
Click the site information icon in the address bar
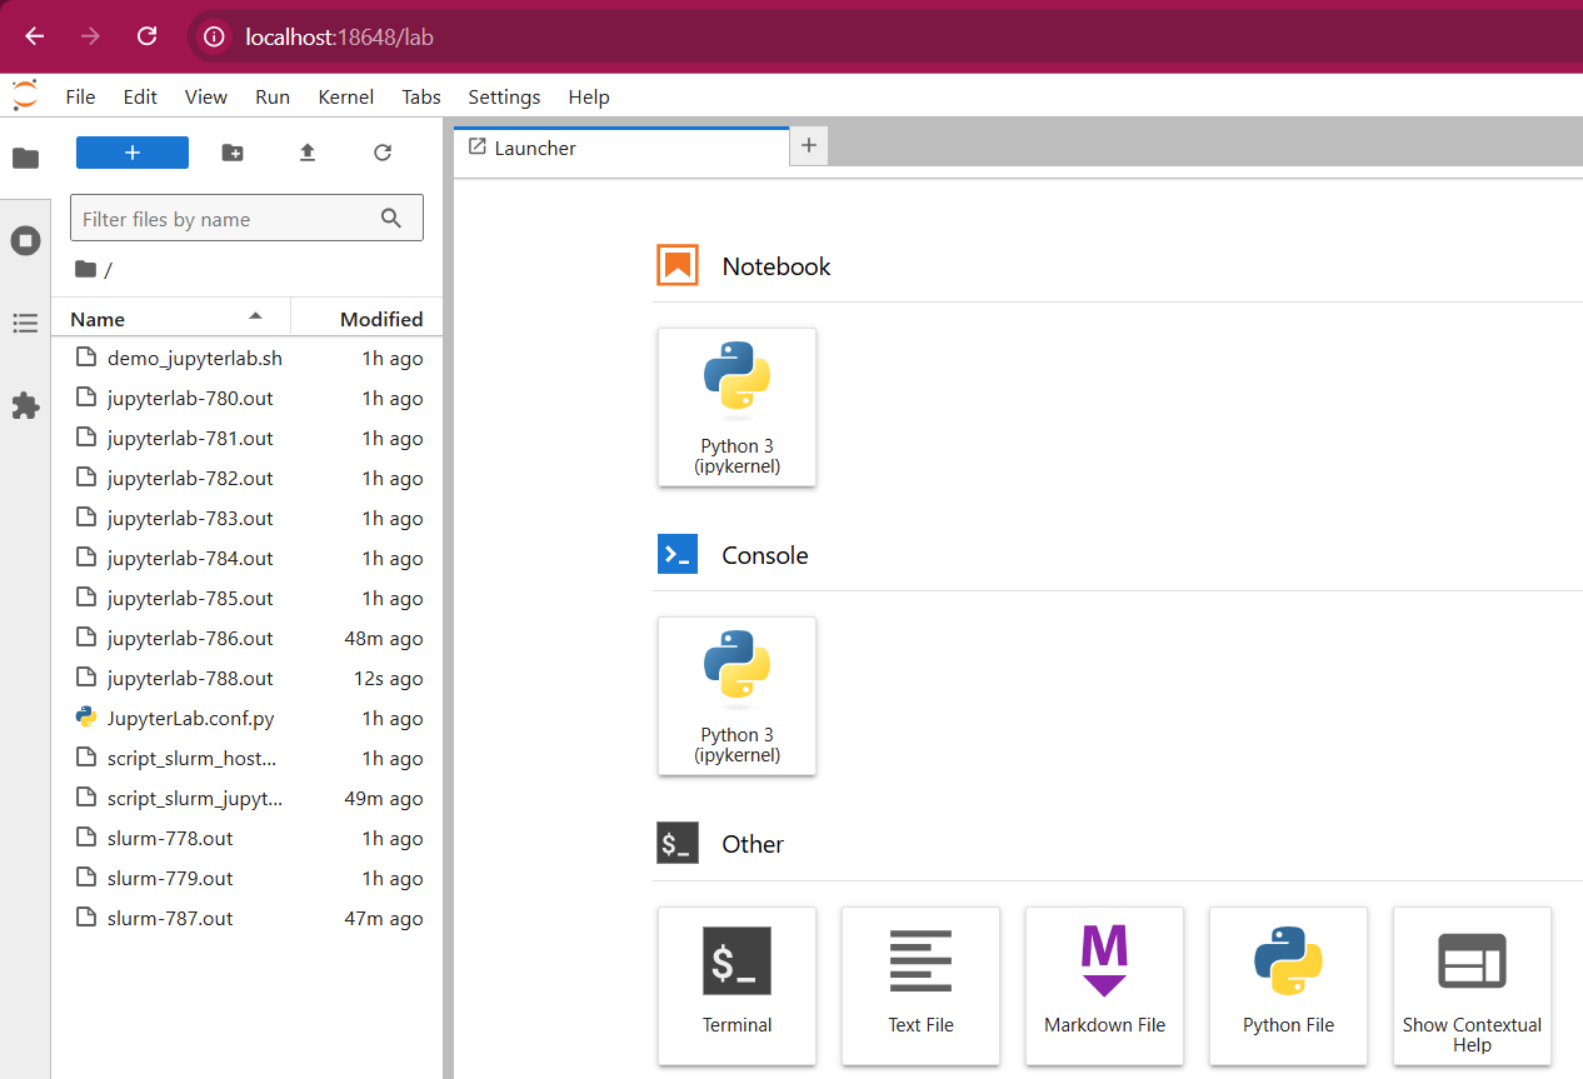(214, 37)
